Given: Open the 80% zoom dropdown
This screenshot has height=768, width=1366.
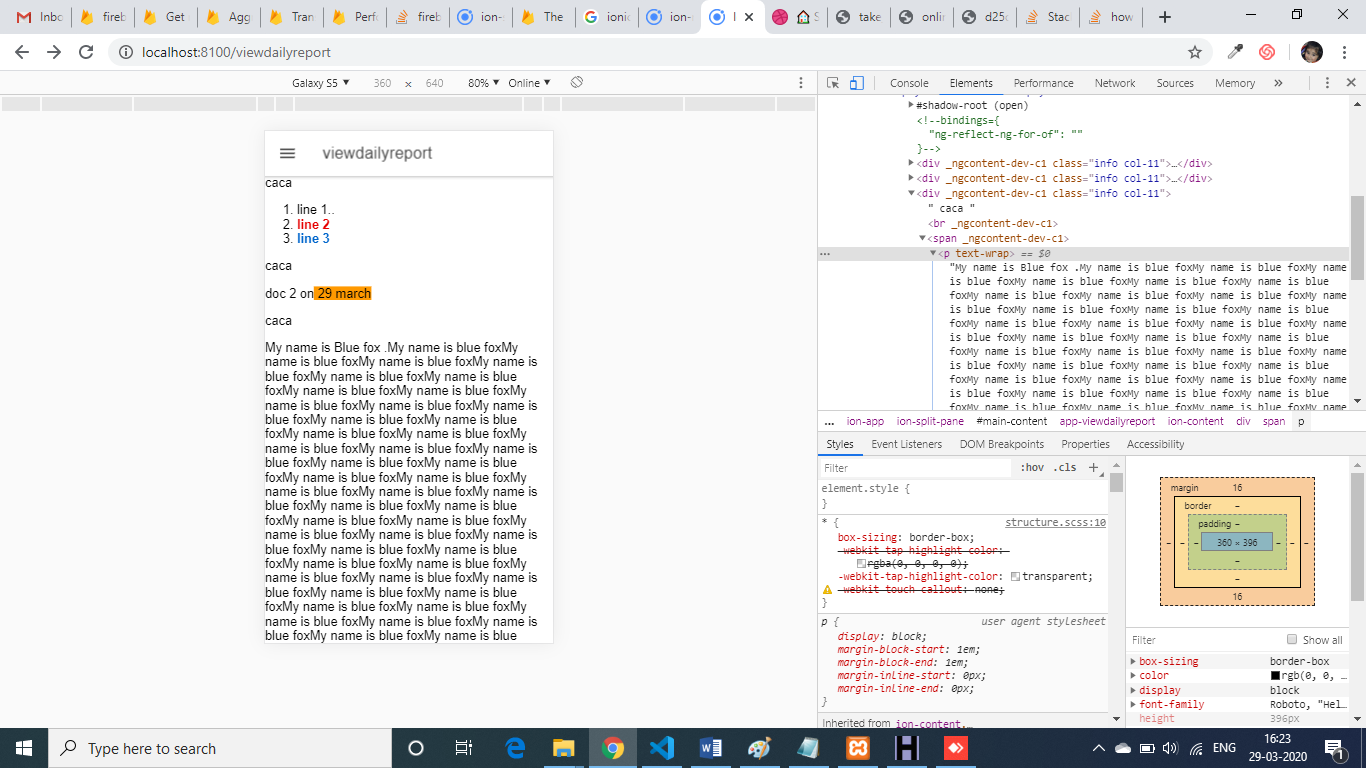Looking at the screenshot, I should click(483, 83).
